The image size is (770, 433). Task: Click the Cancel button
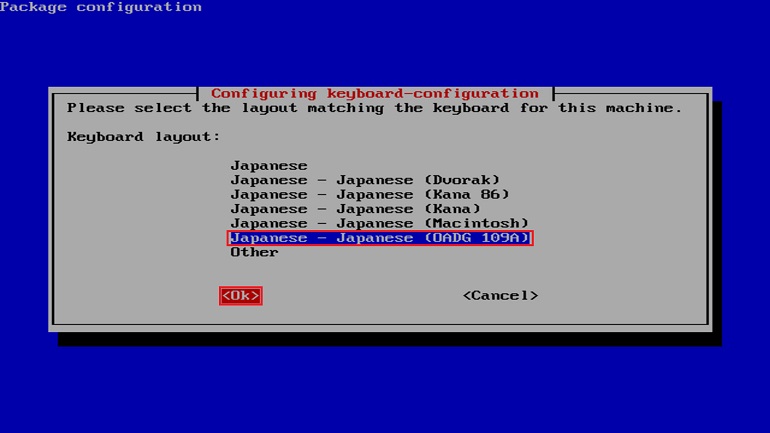[500, 296]
